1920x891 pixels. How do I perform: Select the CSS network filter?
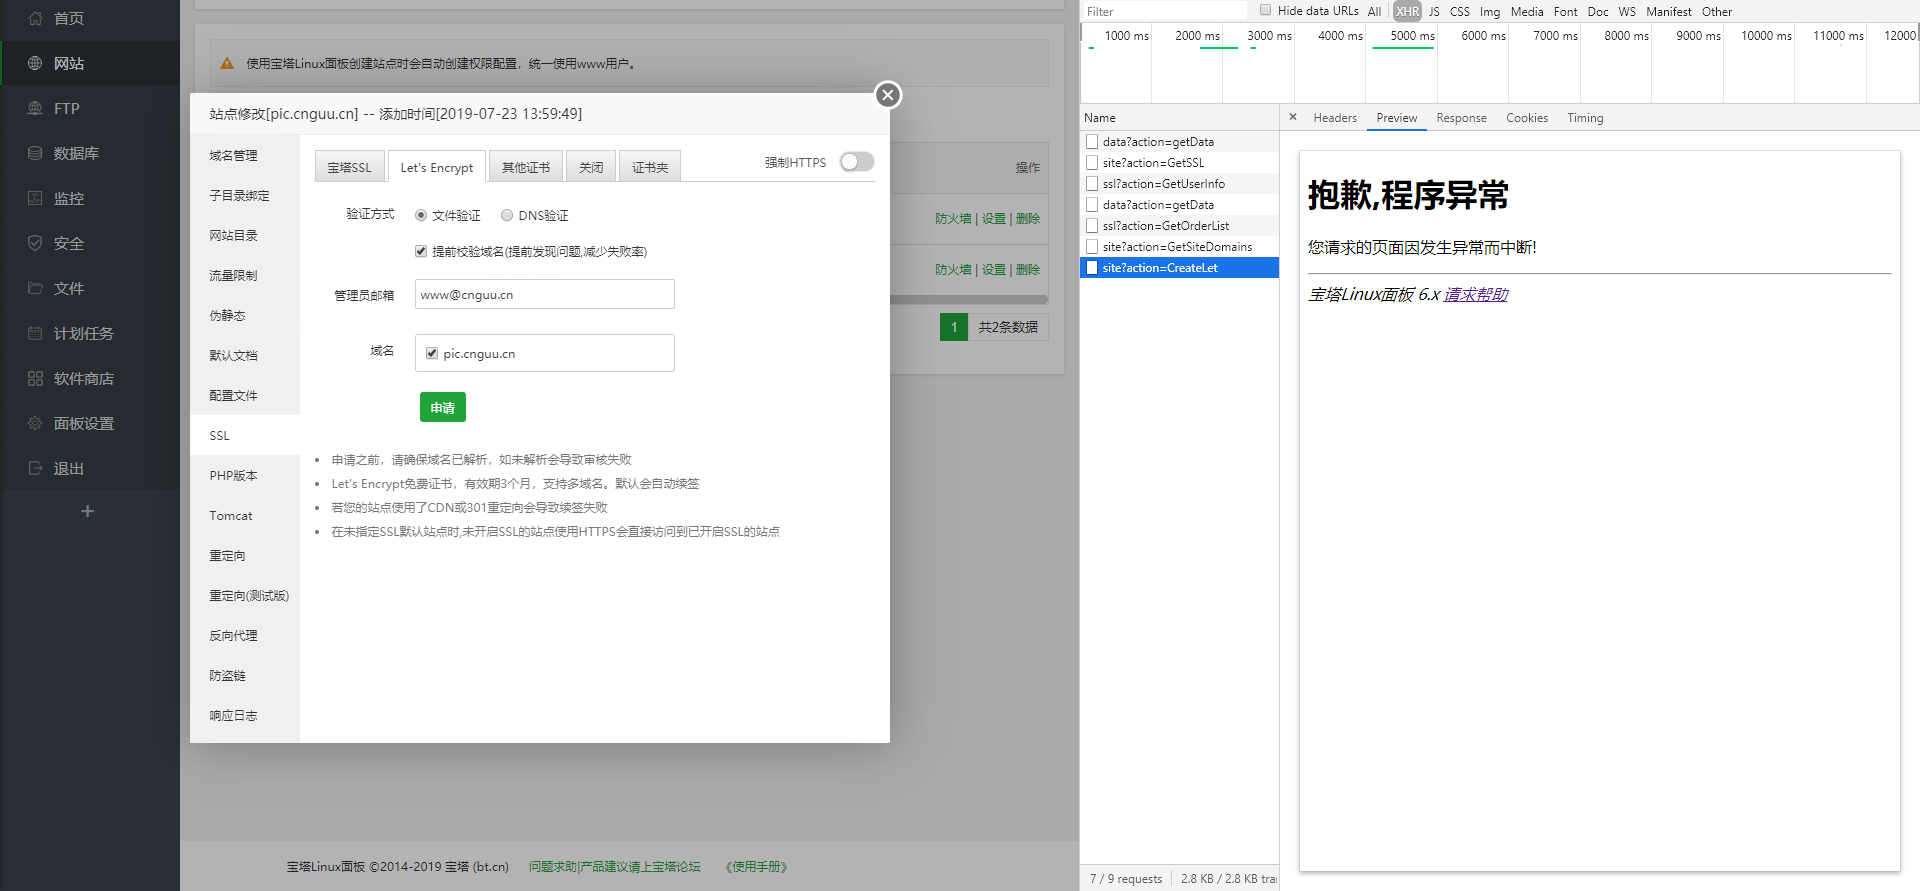pos(1460,11)
